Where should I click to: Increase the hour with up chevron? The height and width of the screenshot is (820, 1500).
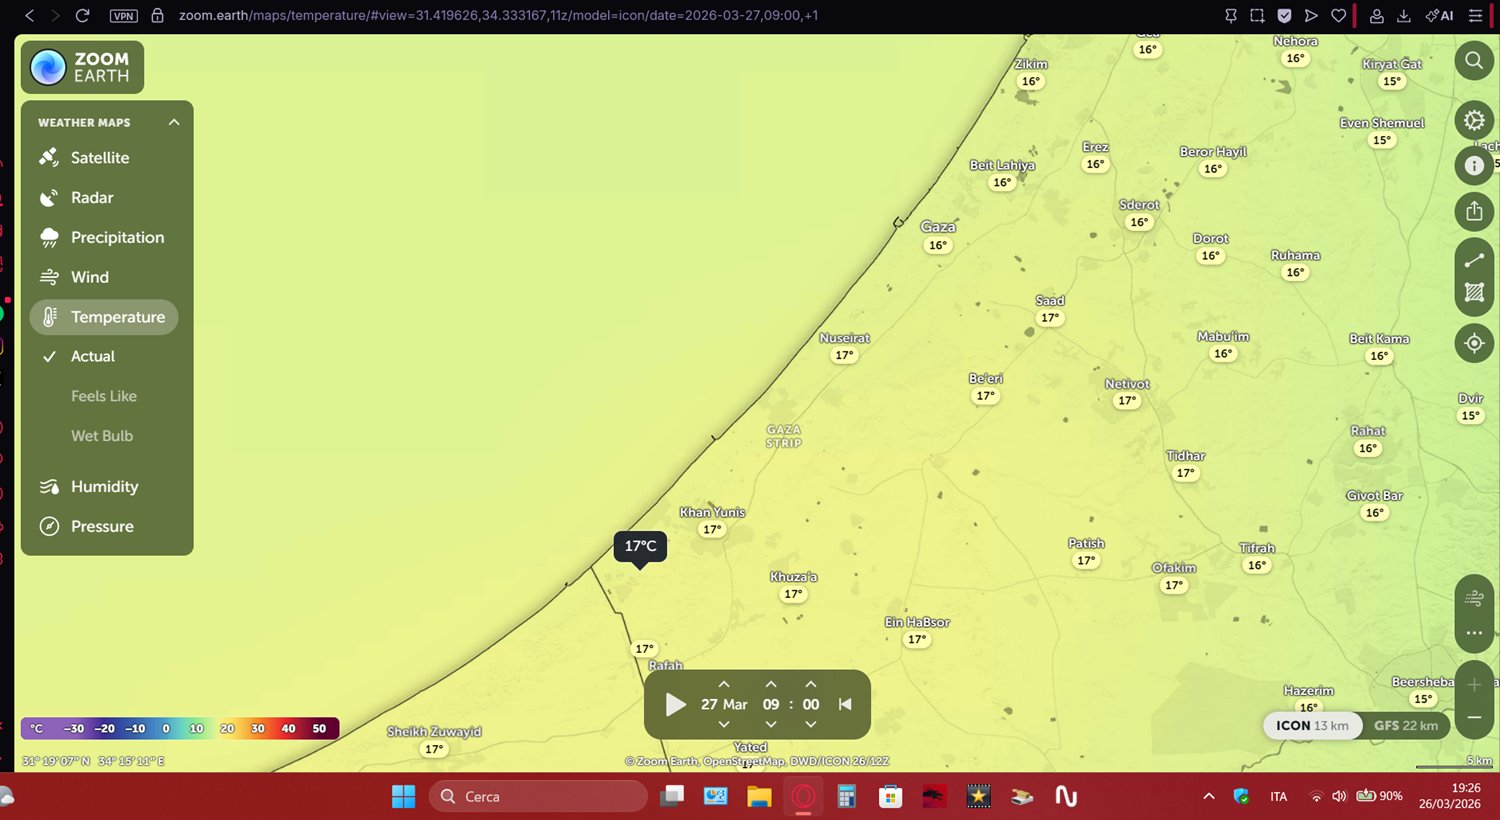[771, 685]
